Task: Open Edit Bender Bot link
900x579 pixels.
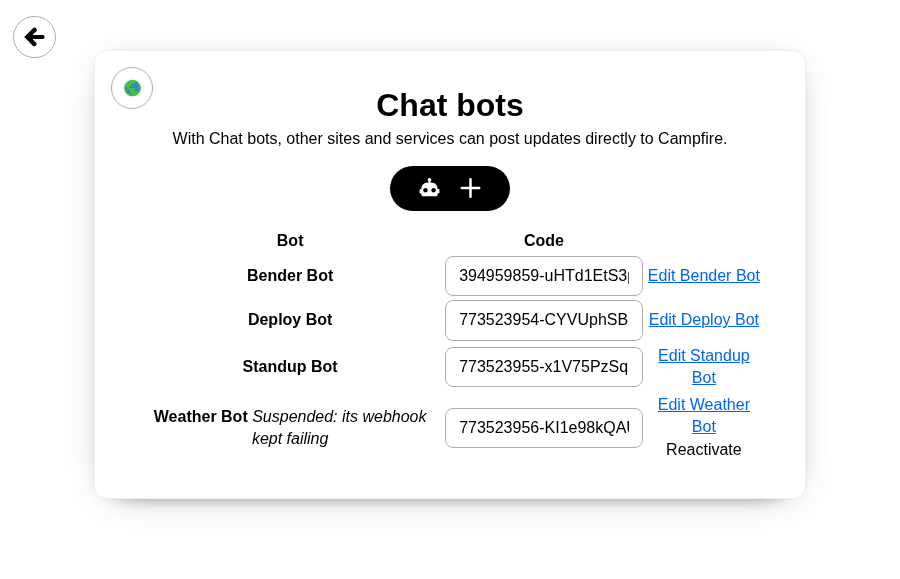Action: [704, 275]
